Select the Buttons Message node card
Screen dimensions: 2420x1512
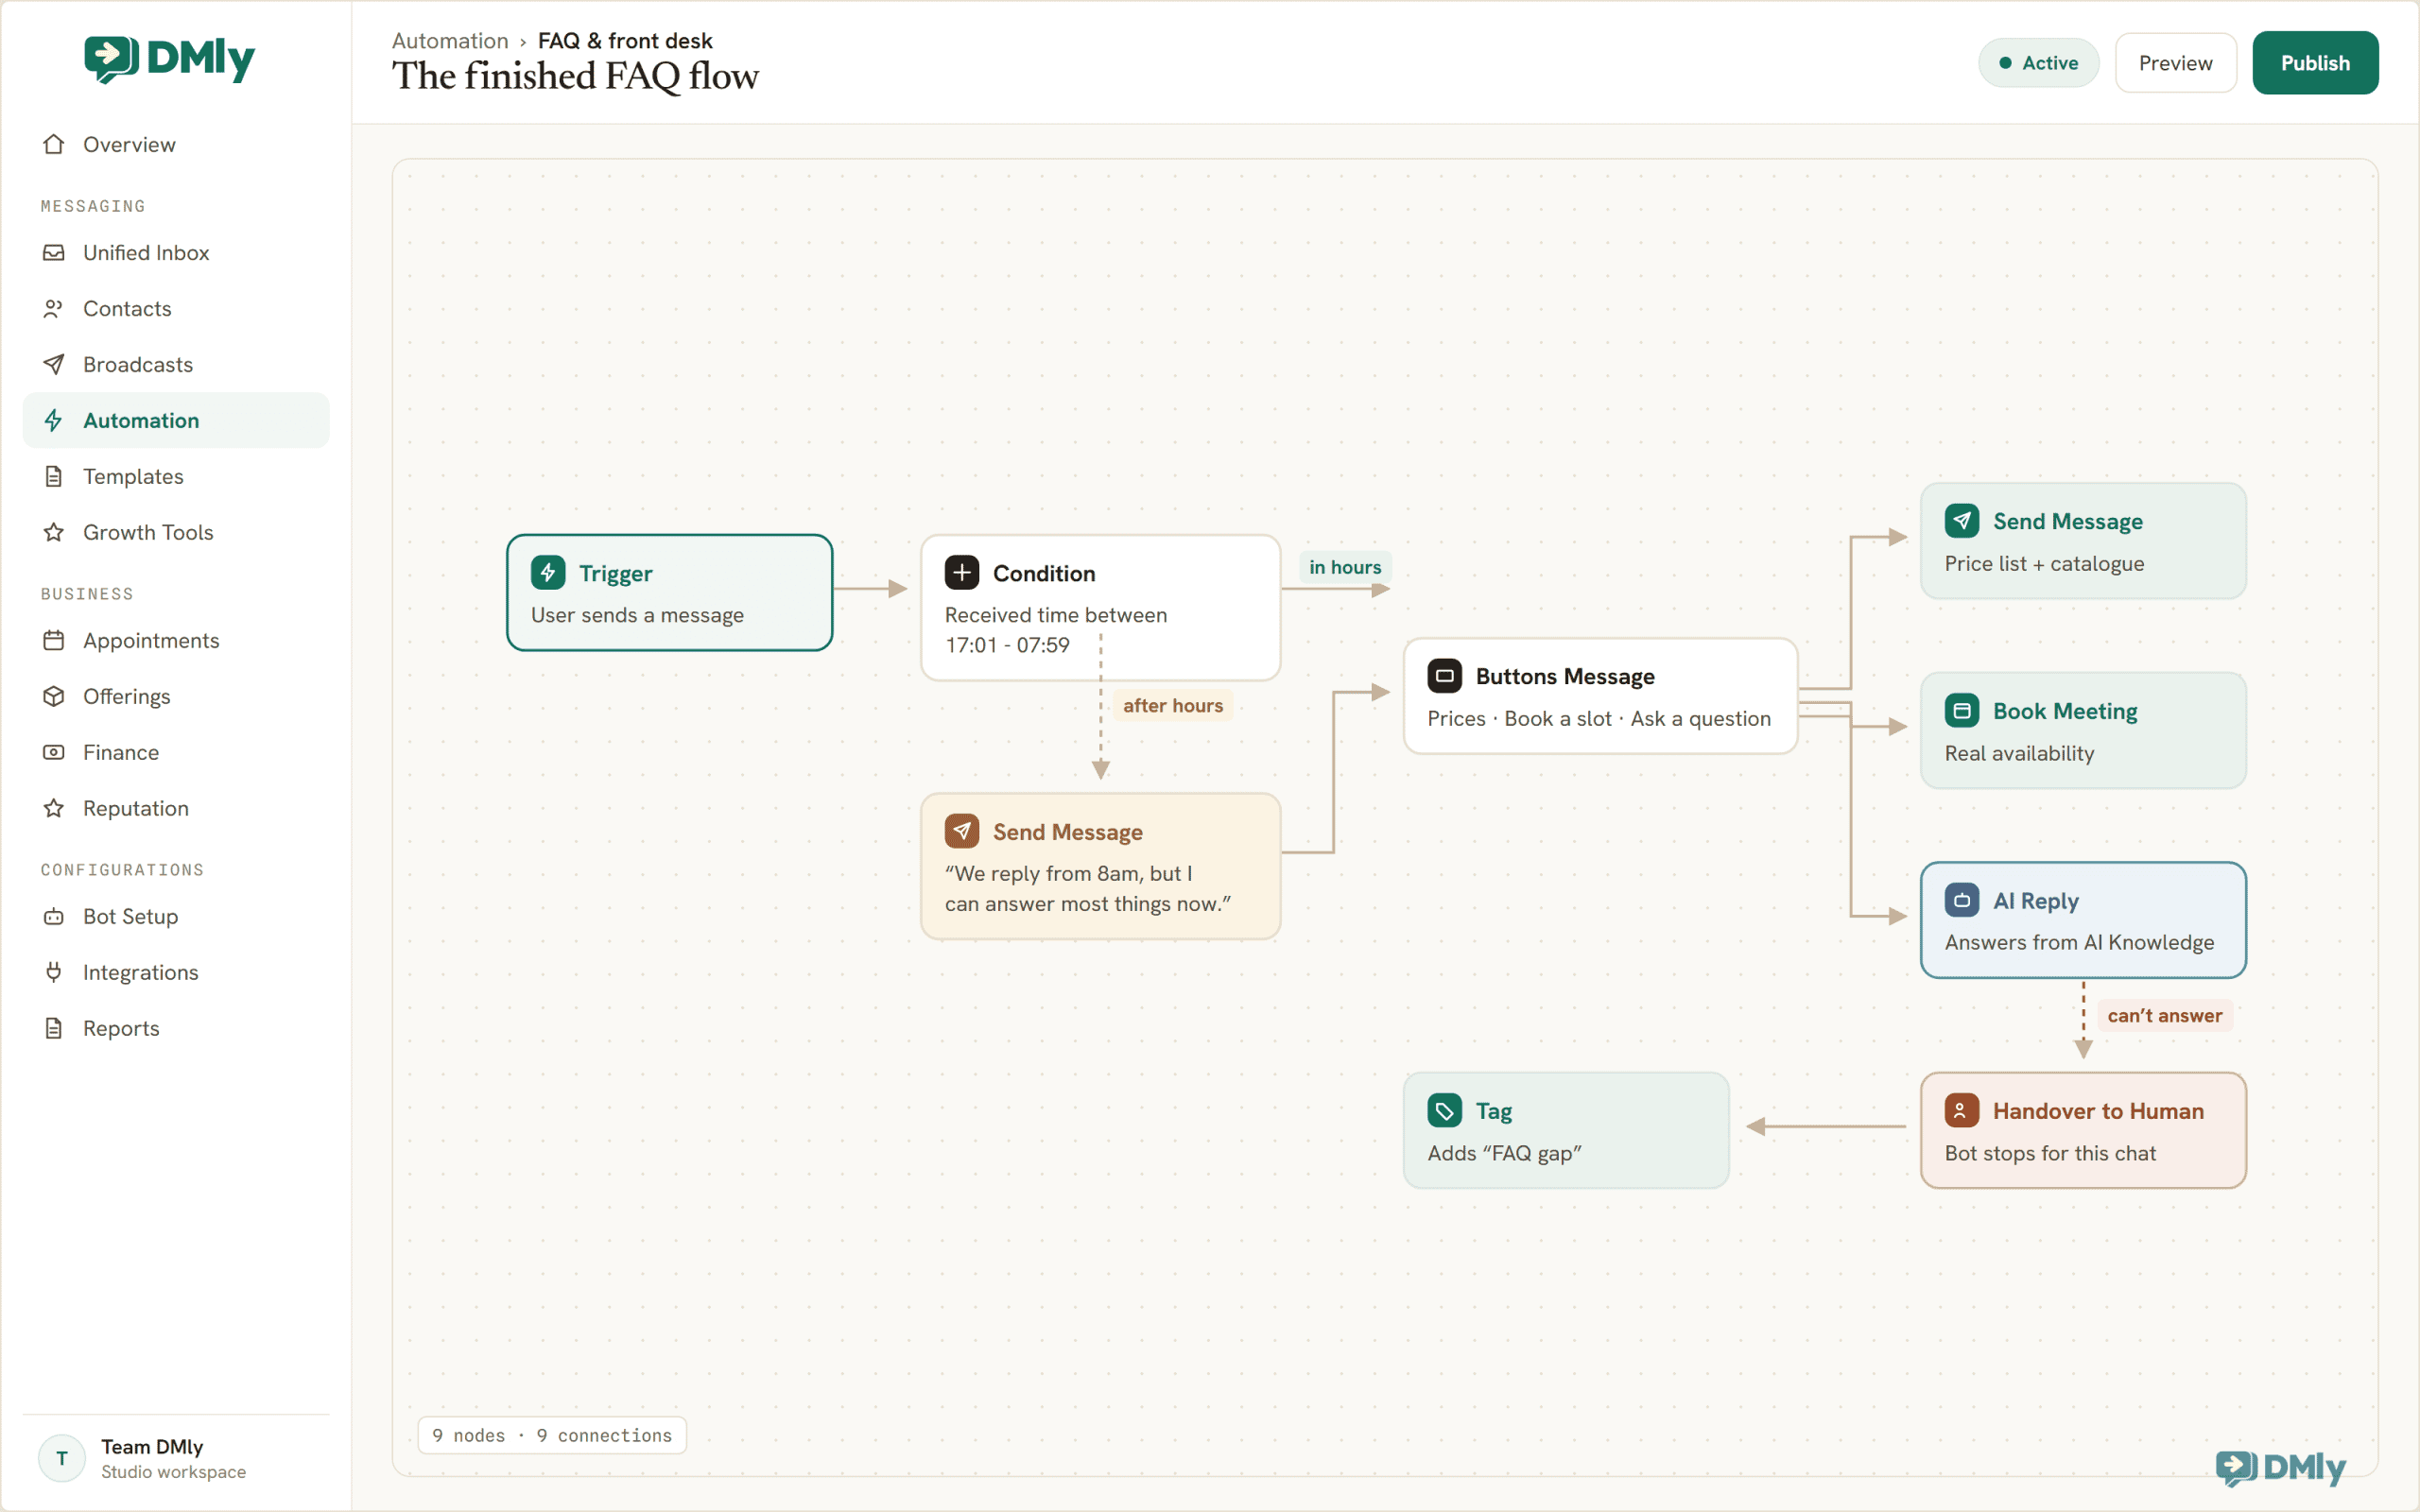[1600, 696]
